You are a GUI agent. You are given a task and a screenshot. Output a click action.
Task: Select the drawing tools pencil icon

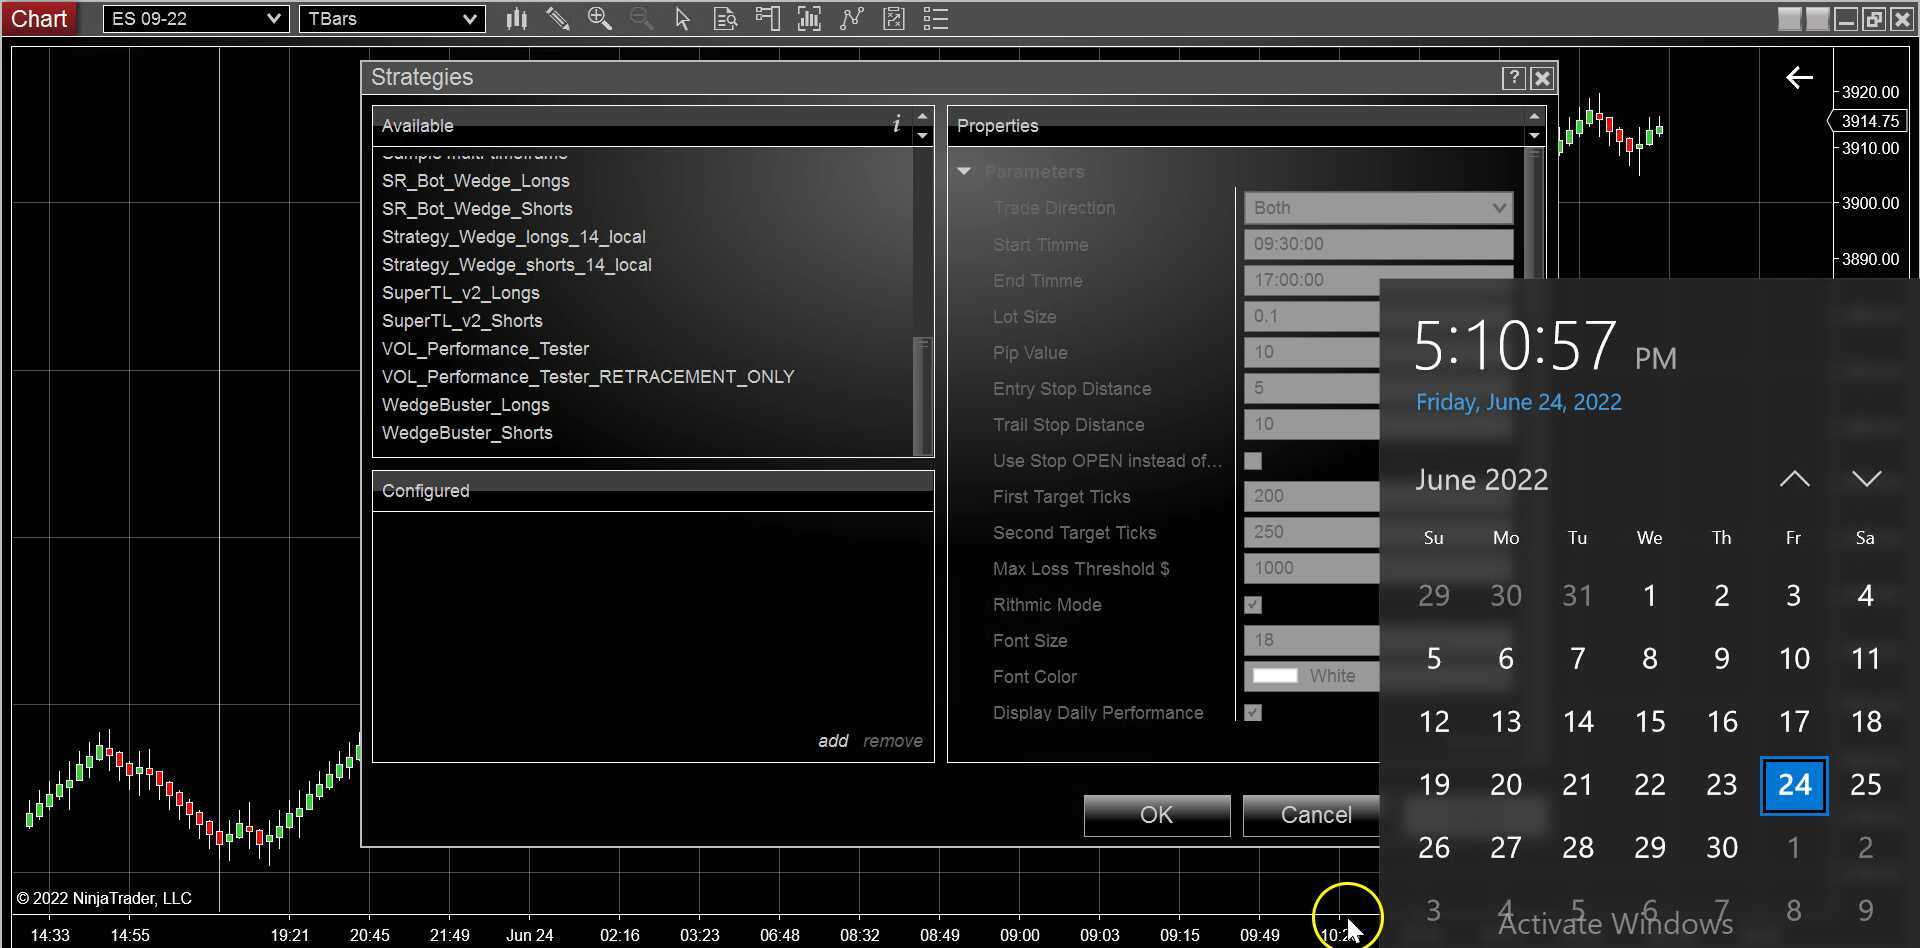pyautogui.click(x=558, y=19)
